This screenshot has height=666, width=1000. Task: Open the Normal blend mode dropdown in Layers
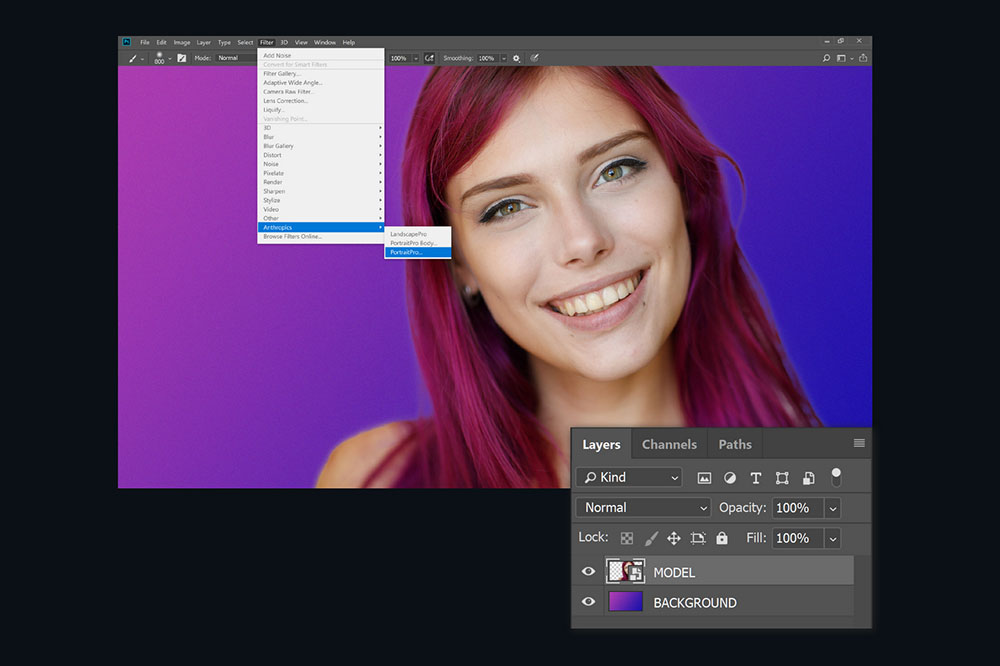coord(643,508)
